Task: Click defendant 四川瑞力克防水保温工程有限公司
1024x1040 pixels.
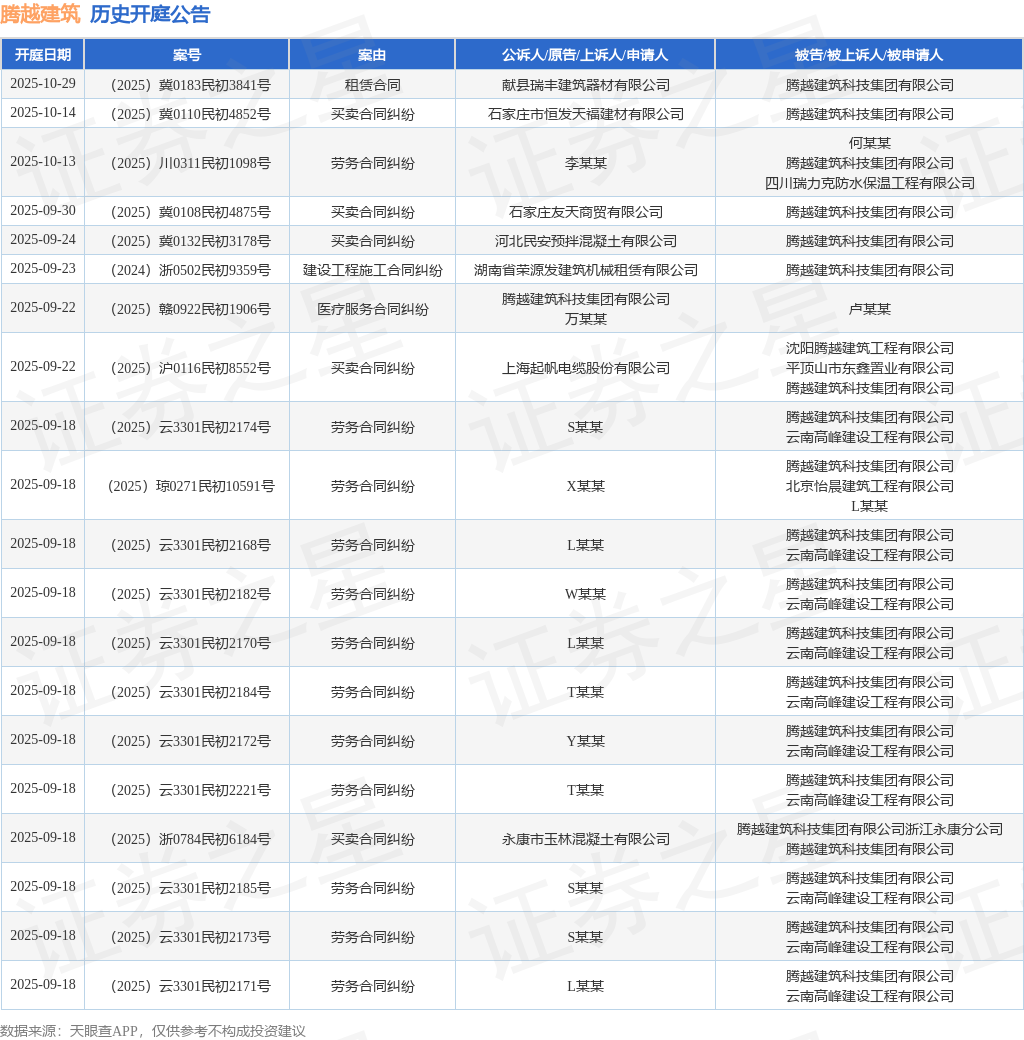Action: pyautogui.click(x=869, y=183)
